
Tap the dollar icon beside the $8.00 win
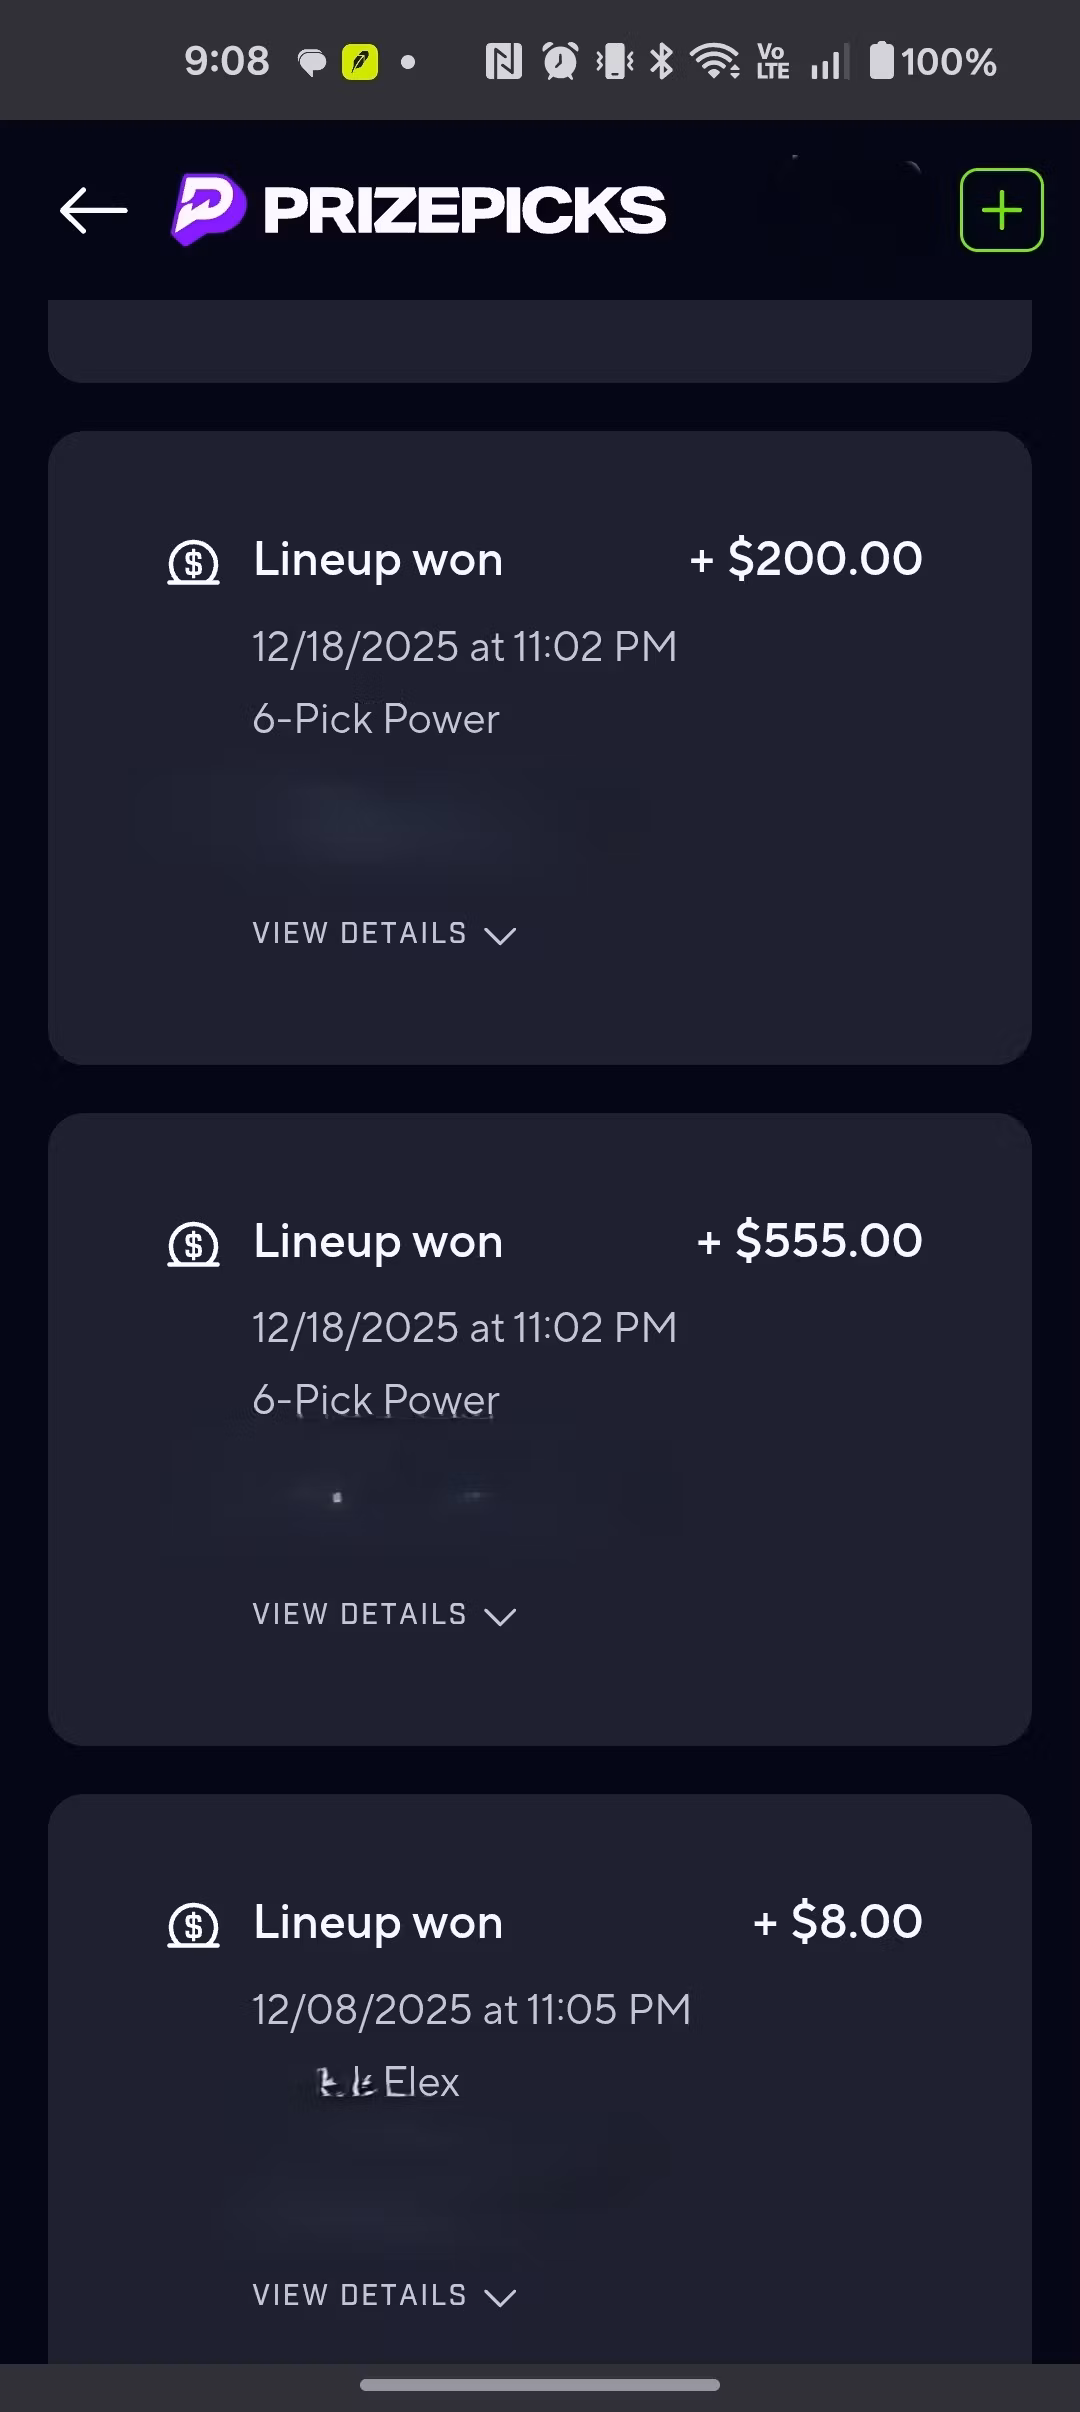click(x=193, y=1925)
